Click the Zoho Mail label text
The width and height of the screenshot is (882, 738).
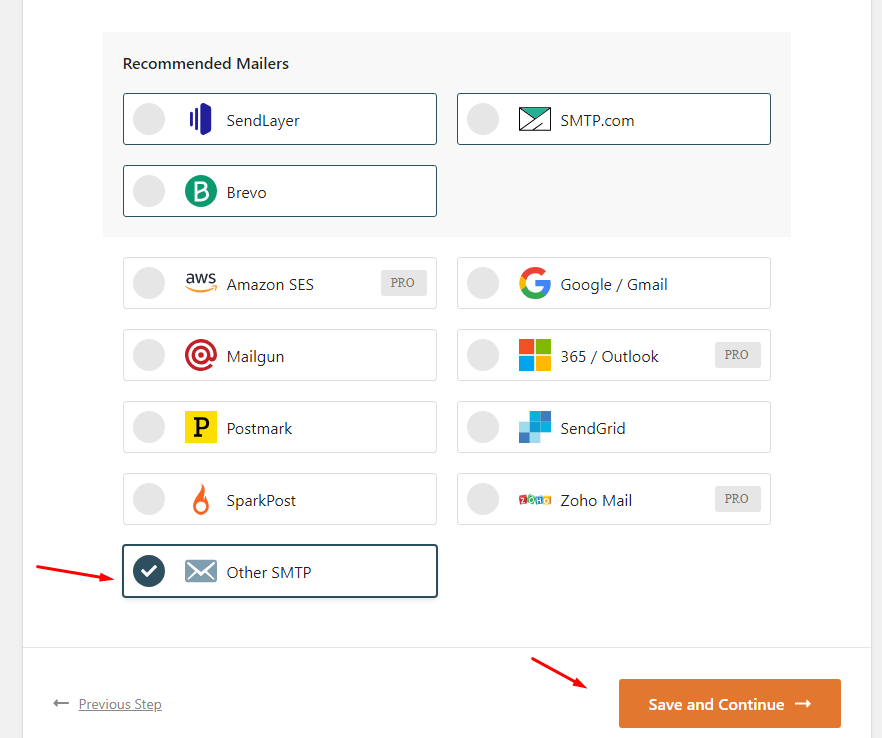coord(596,501)
